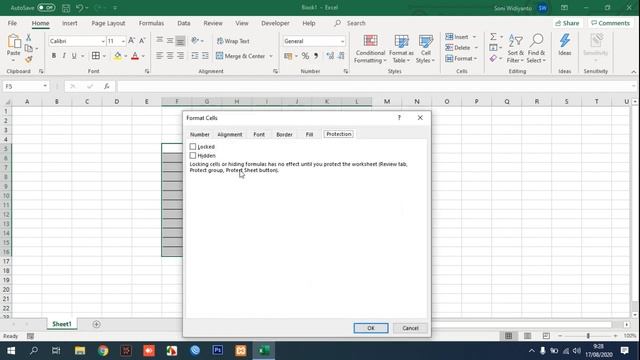Close the Format Cells dialog

420,118
